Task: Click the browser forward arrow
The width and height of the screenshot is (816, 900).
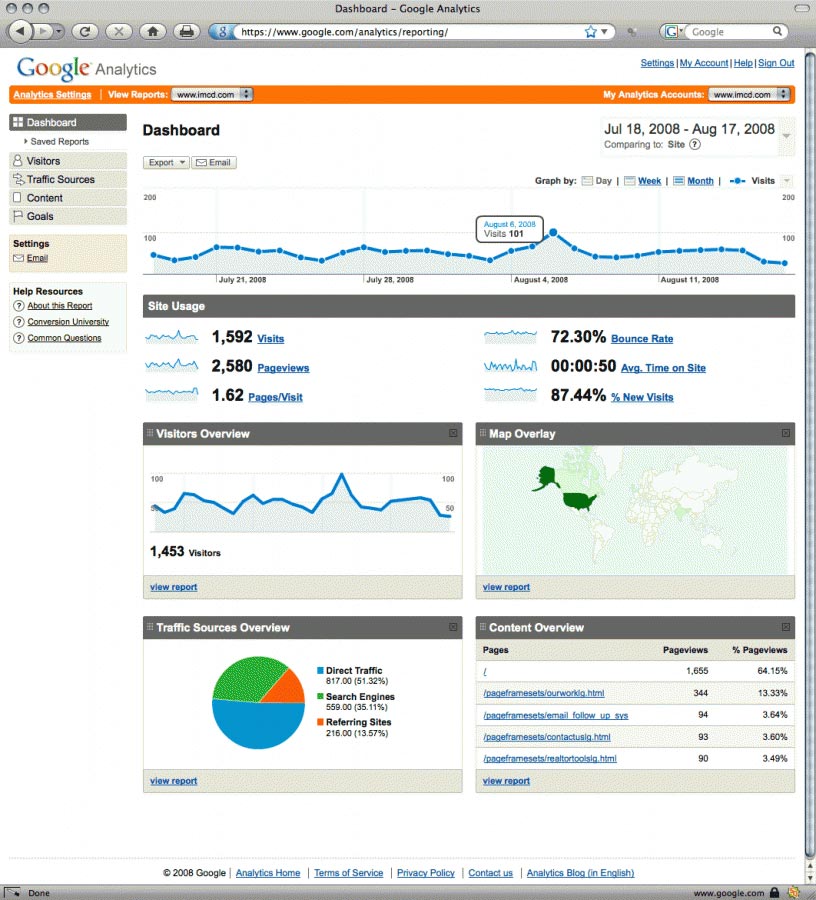Action: [42, 31]
